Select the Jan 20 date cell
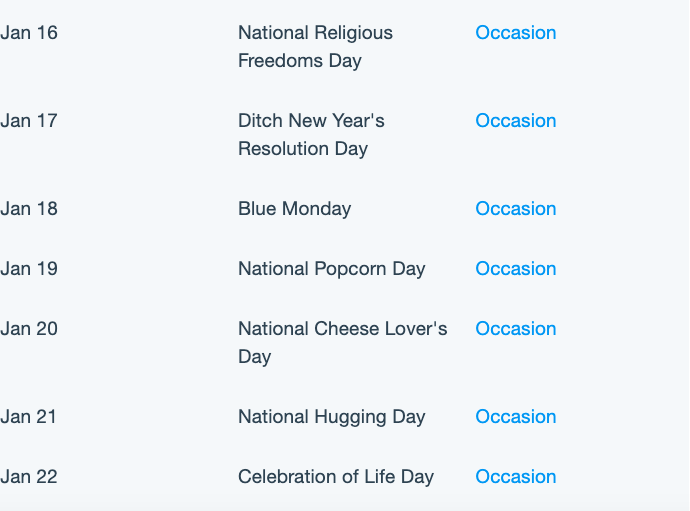This screenshot has height=511, width=690. [x=29, y=328]
